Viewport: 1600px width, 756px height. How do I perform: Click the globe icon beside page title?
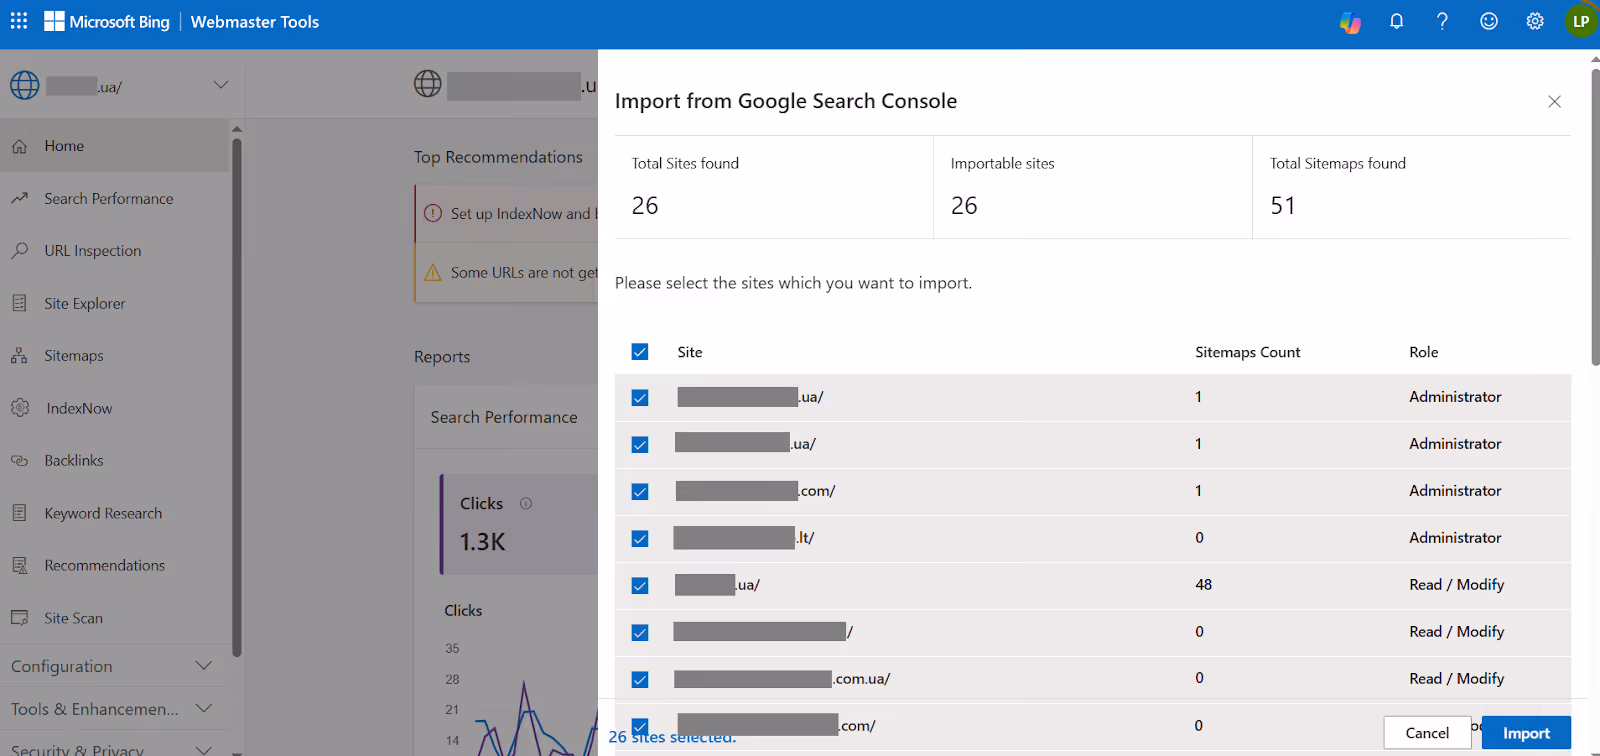click(428, 84)
